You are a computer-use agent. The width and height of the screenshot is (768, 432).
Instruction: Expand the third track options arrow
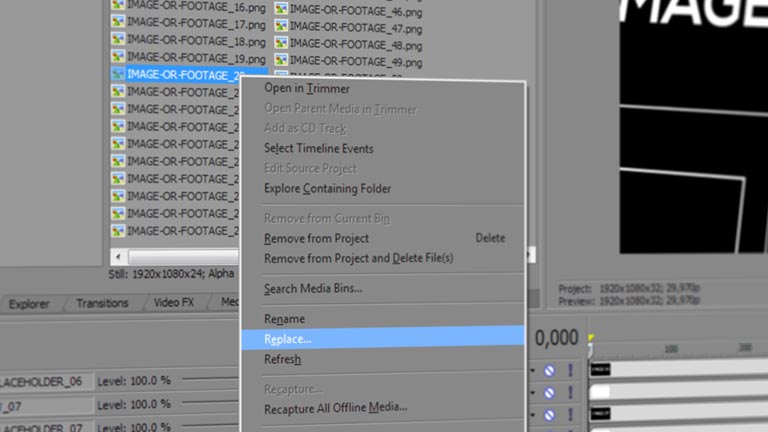532,415
